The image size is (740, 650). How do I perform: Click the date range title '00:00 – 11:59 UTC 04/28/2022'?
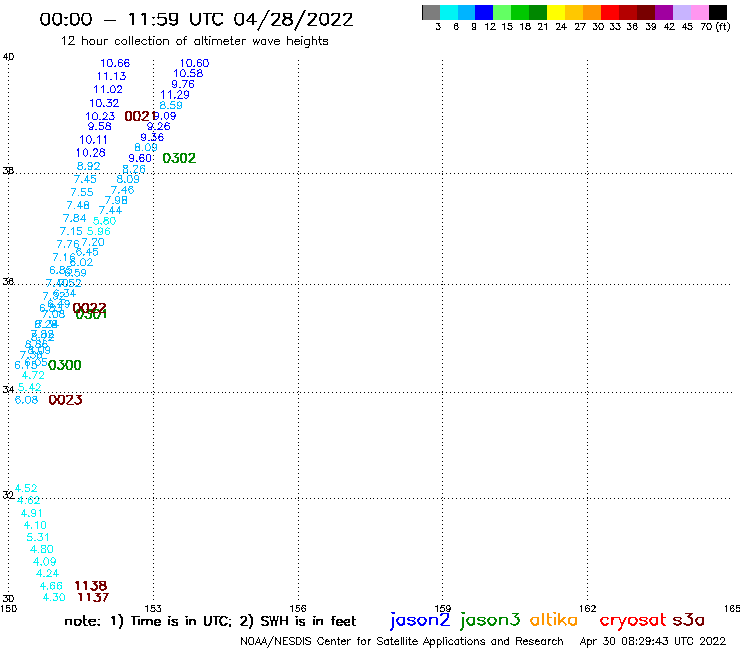196,20
